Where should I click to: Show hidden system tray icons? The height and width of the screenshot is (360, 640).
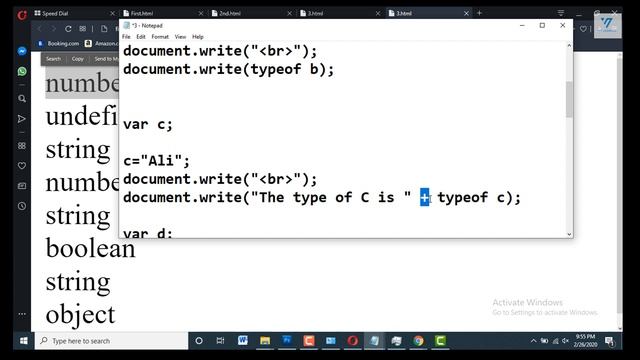tap(533, 341)
